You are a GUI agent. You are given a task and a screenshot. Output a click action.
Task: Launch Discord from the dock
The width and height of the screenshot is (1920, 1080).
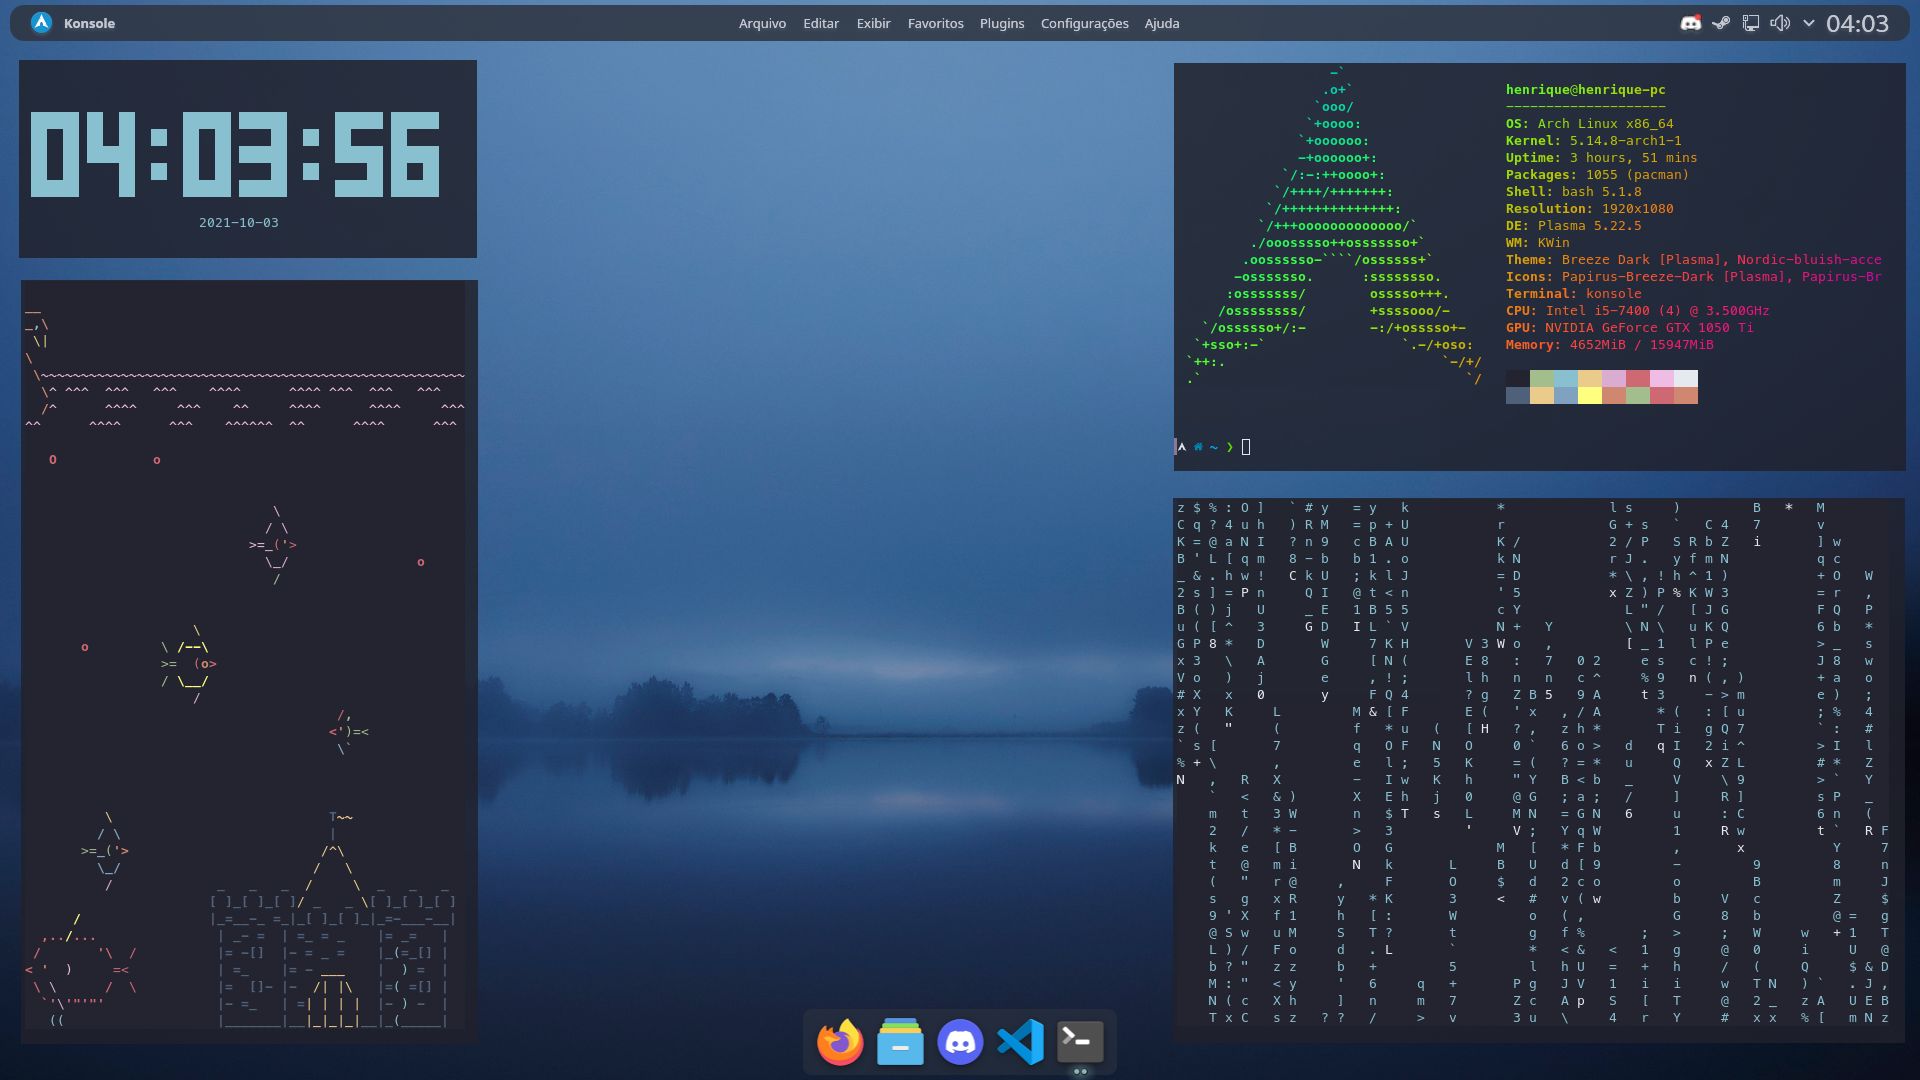[x=960, y=1042]
